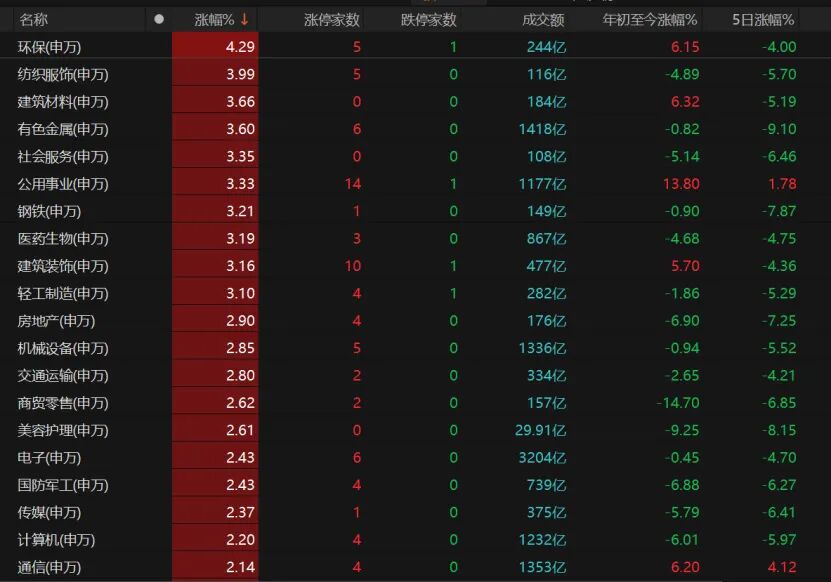The height and width of the screenshot is (582, 831).
Task: Click the 2.90 gain value for 房地产
Action: tap(240, 321)
